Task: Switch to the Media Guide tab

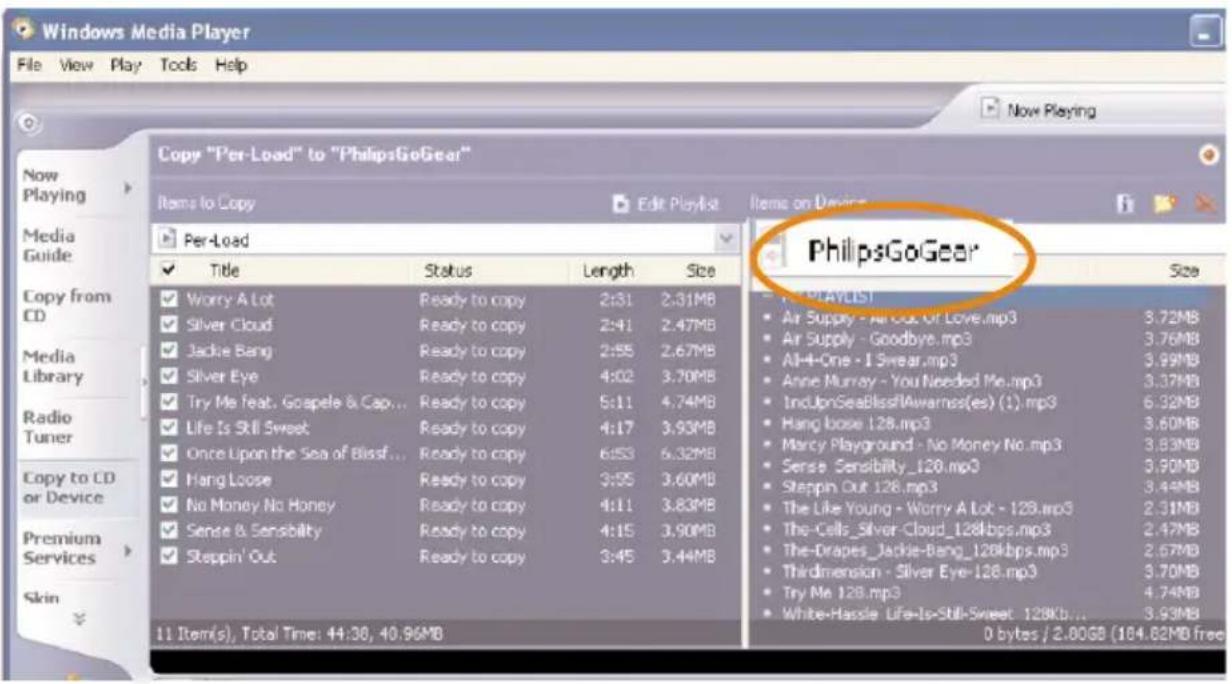Action: coord(78,246)
